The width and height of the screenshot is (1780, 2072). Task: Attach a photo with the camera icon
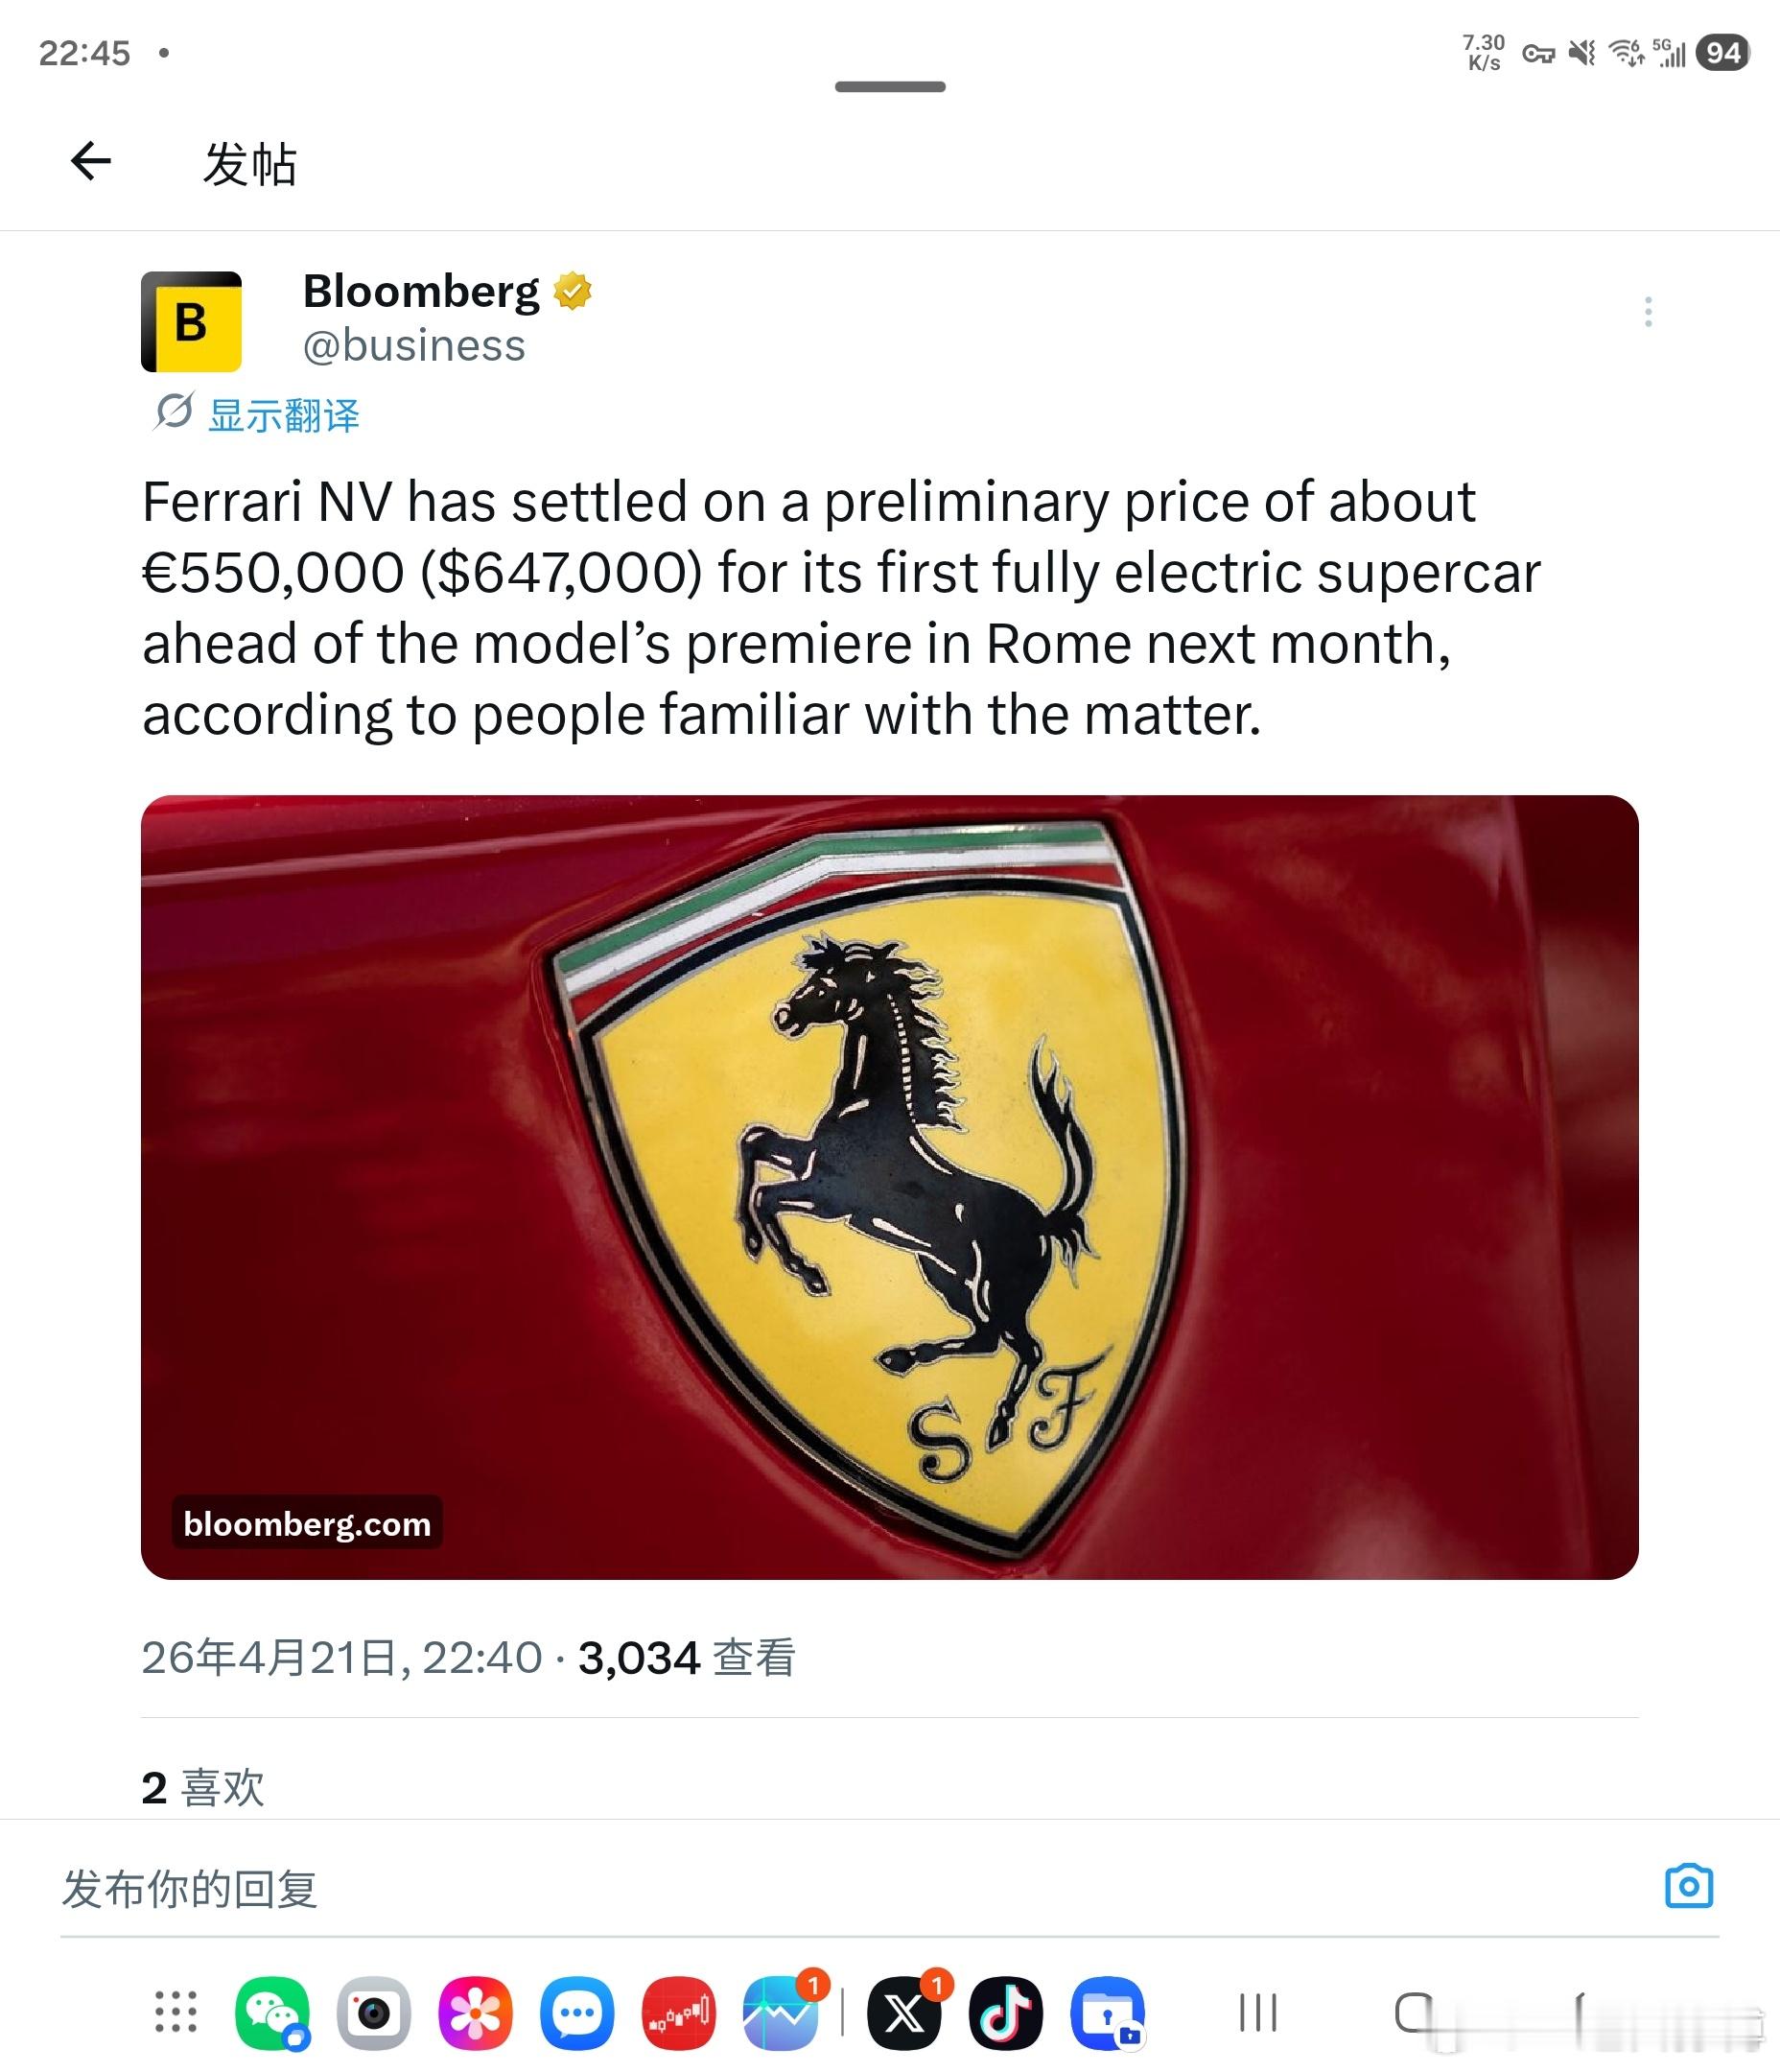click(x=1689, y=1887)
